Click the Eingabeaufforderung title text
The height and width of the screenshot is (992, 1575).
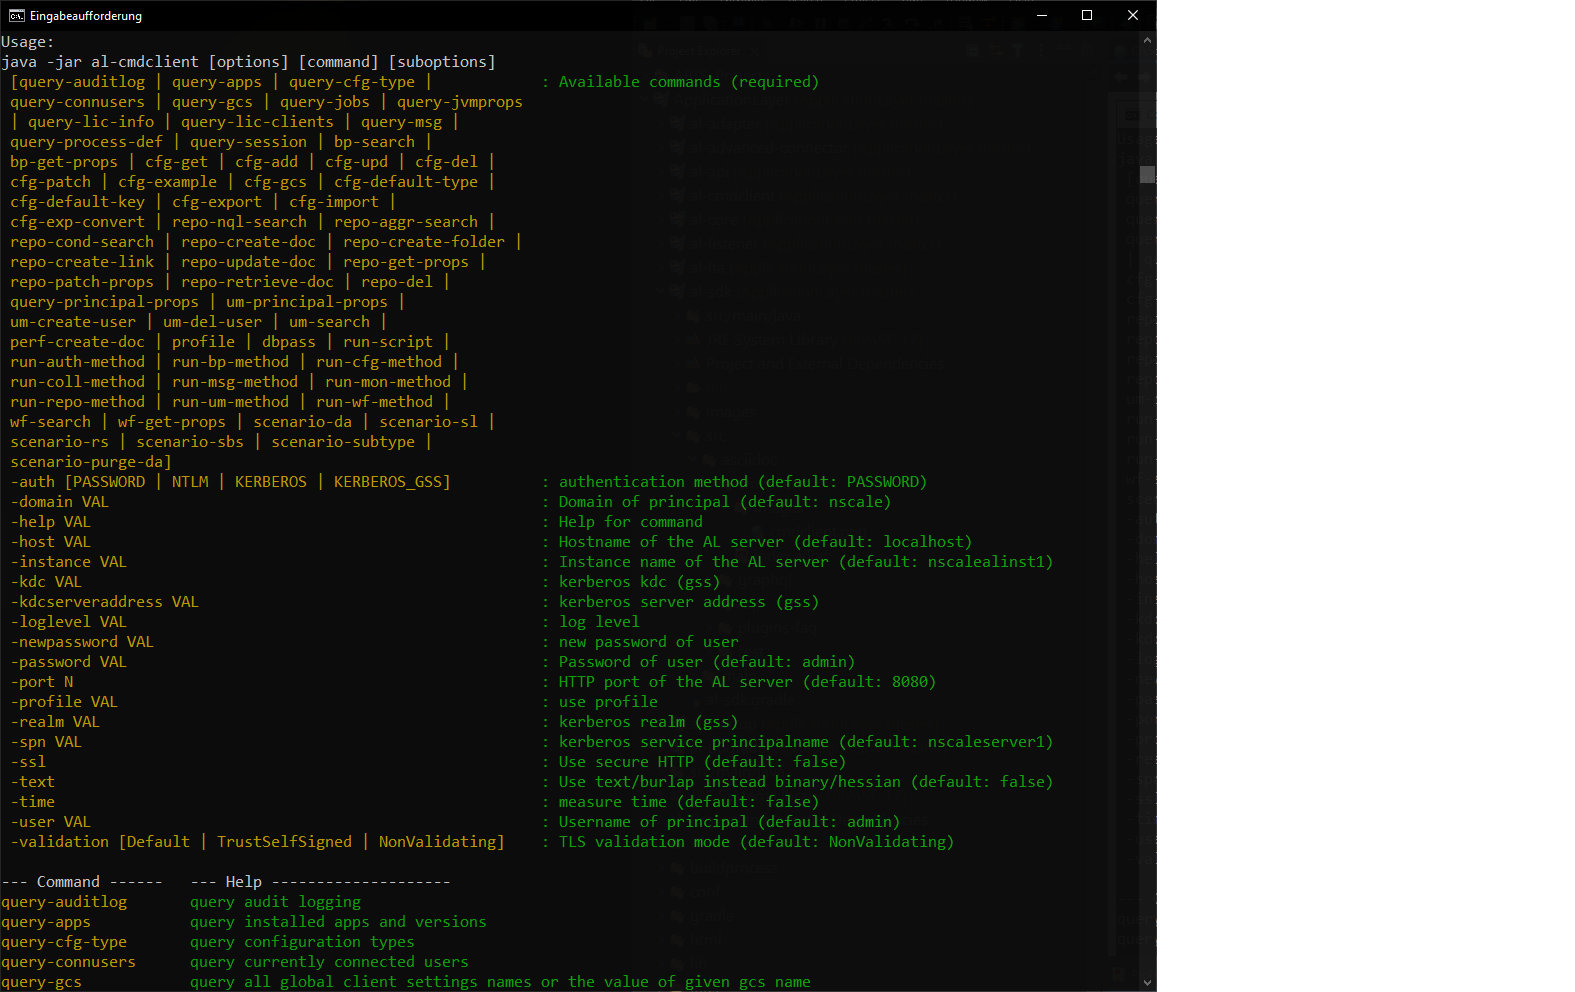[x=86, y=16]
